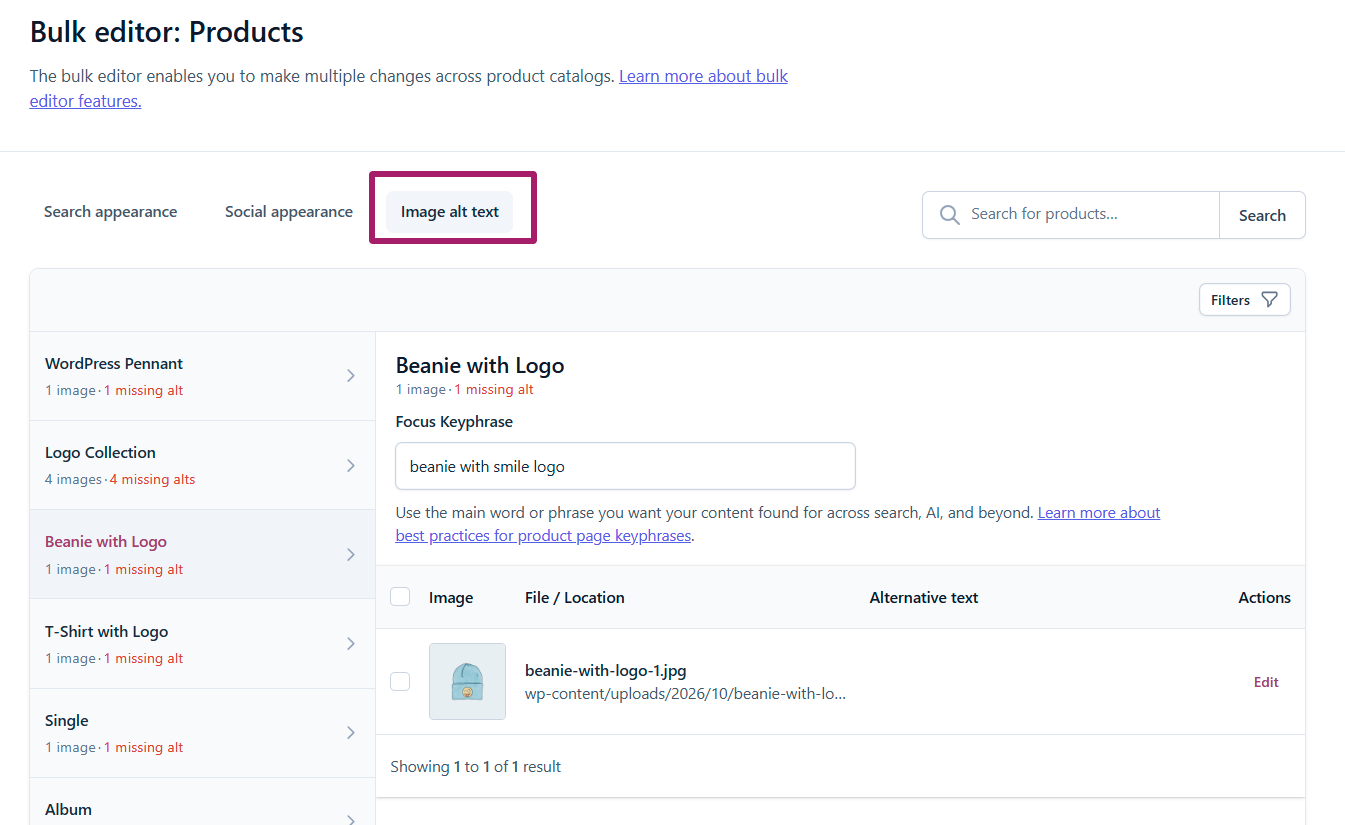Click the Alternative text column header
1345x825 pixels.
pyautogui.click(x=924, y=597)
